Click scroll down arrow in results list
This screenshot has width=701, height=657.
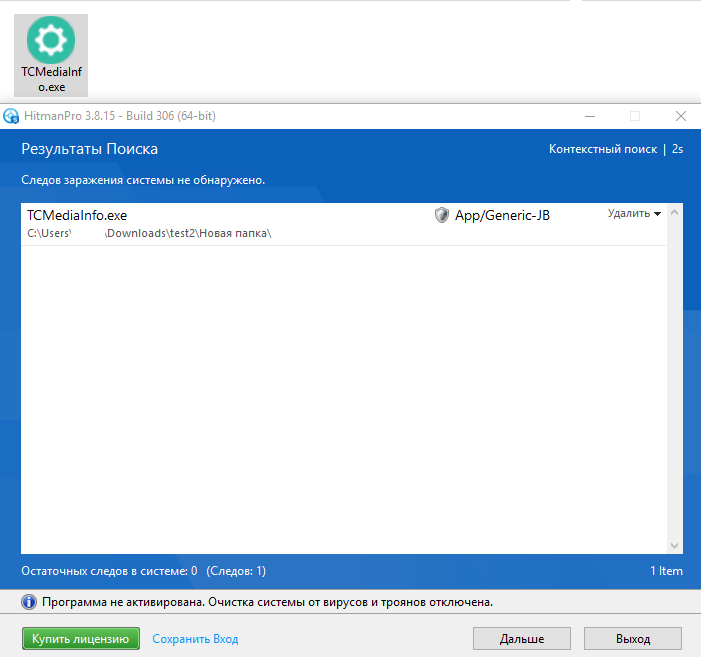(675, 546)
